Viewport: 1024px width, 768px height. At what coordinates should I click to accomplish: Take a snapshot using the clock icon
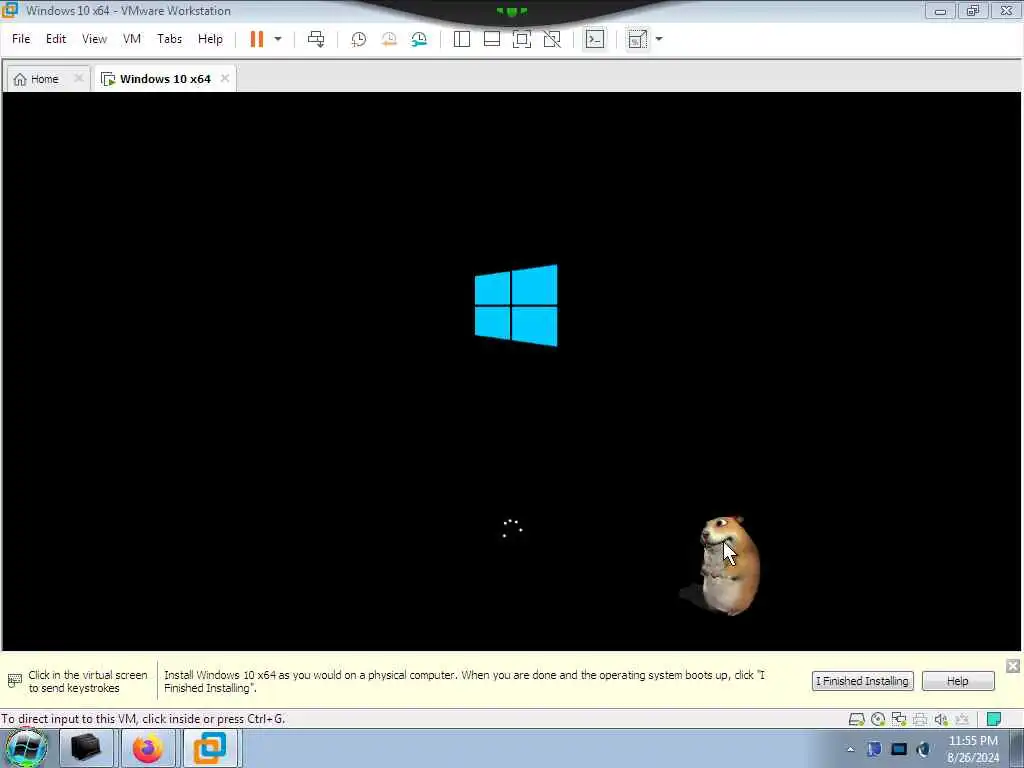point(359,39)
